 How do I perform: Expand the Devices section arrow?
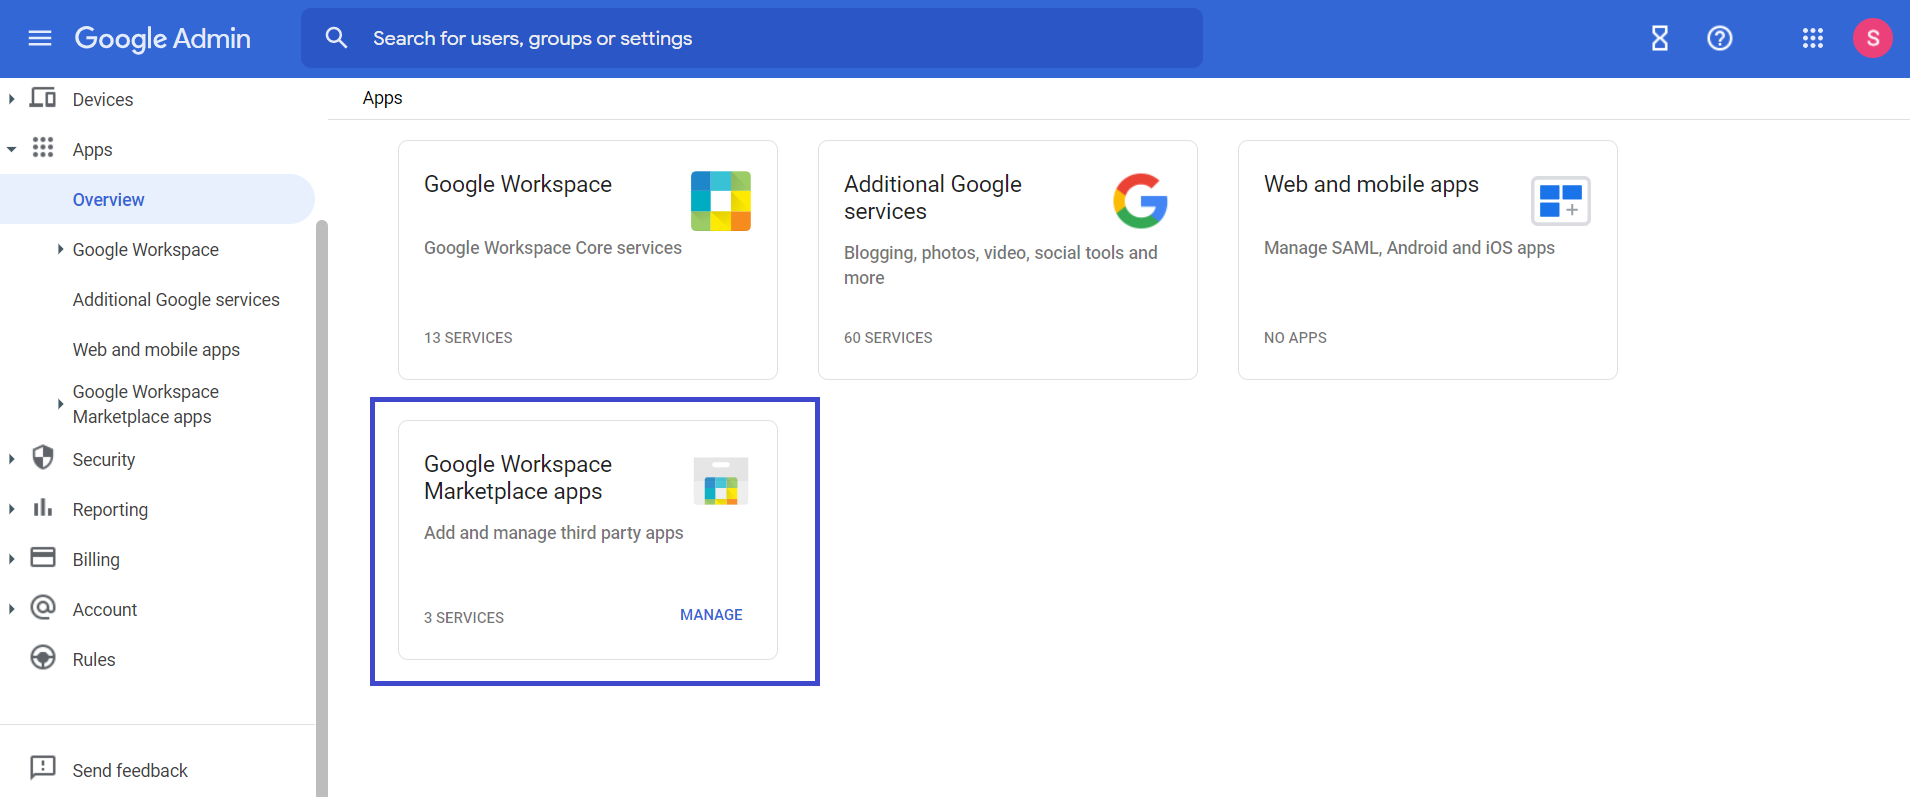pos(11,99)
